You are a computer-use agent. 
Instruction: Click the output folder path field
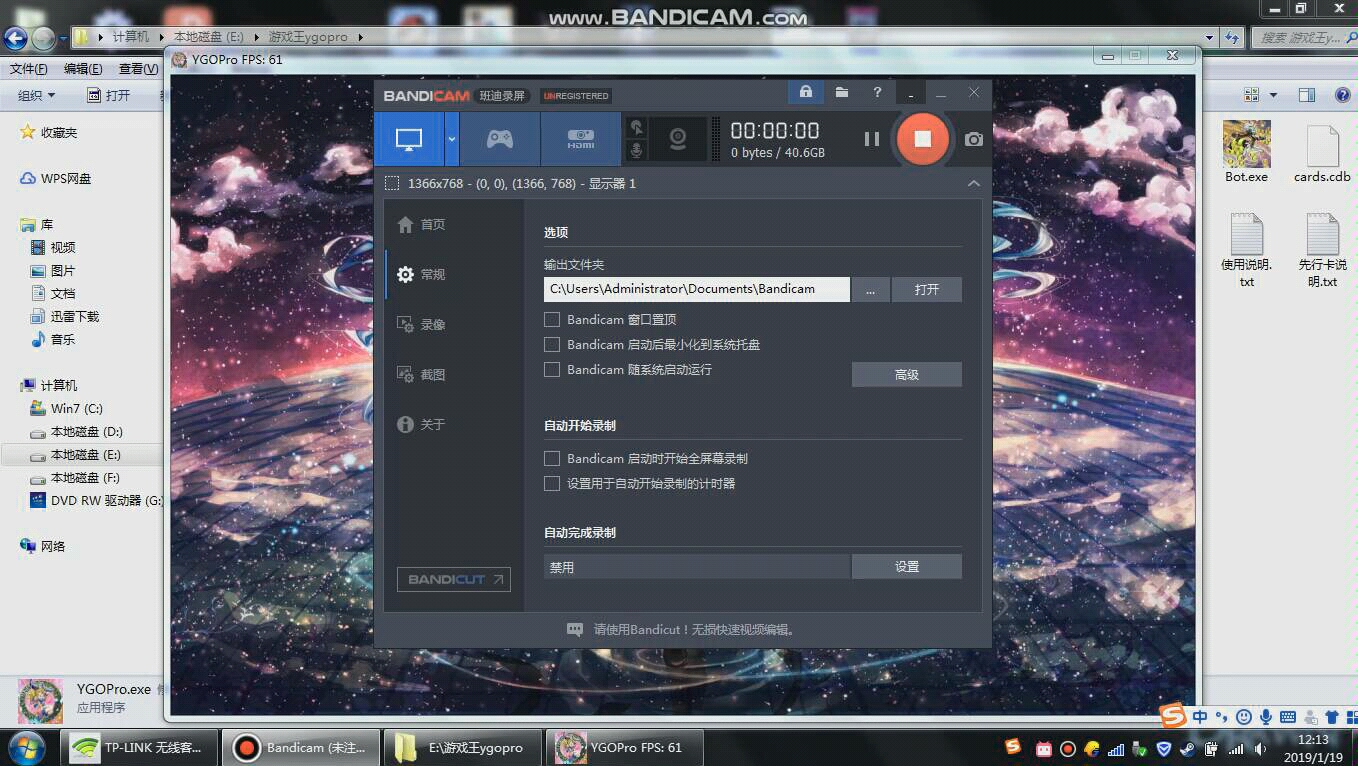(x=697, y=289)
